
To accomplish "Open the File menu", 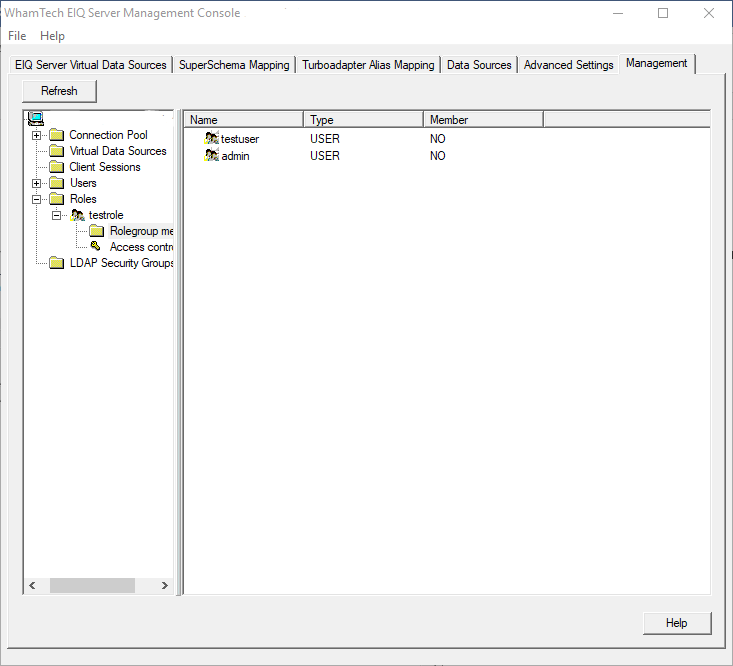I will pos(17,36).
